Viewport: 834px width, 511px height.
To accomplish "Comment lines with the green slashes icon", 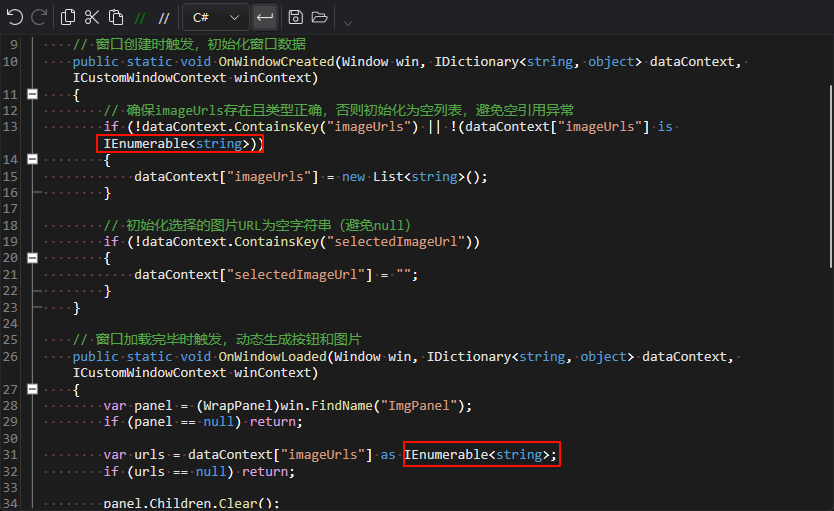I will pyautogui.click(x=140, y=19).
